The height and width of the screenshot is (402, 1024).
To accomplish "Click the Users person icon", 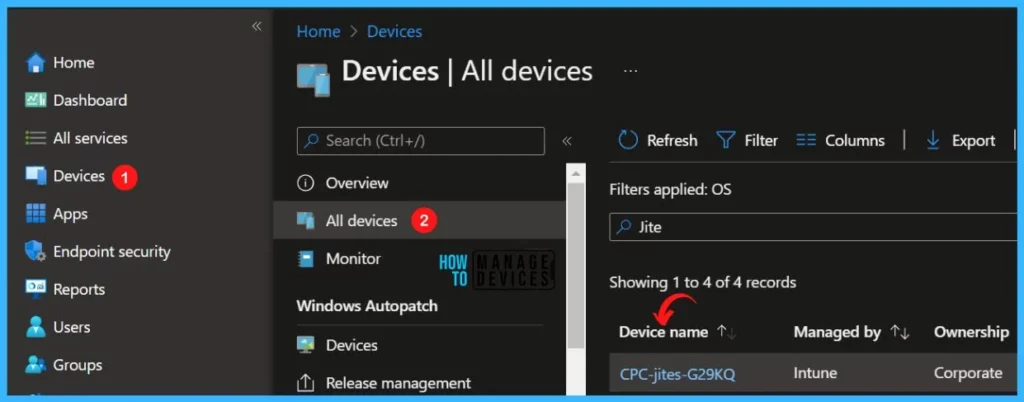I will point(35,327).
